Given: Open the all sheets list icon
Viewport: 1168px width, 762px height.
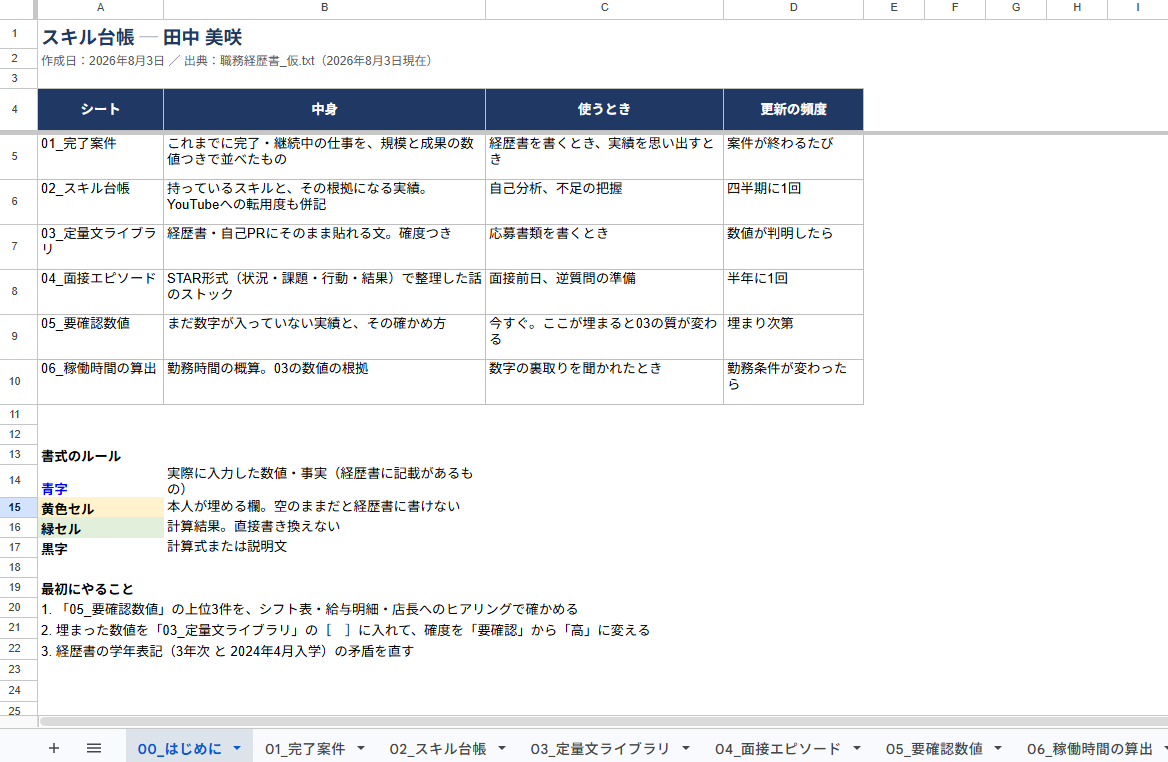Looking at the screenshot, I should [94, 748].
